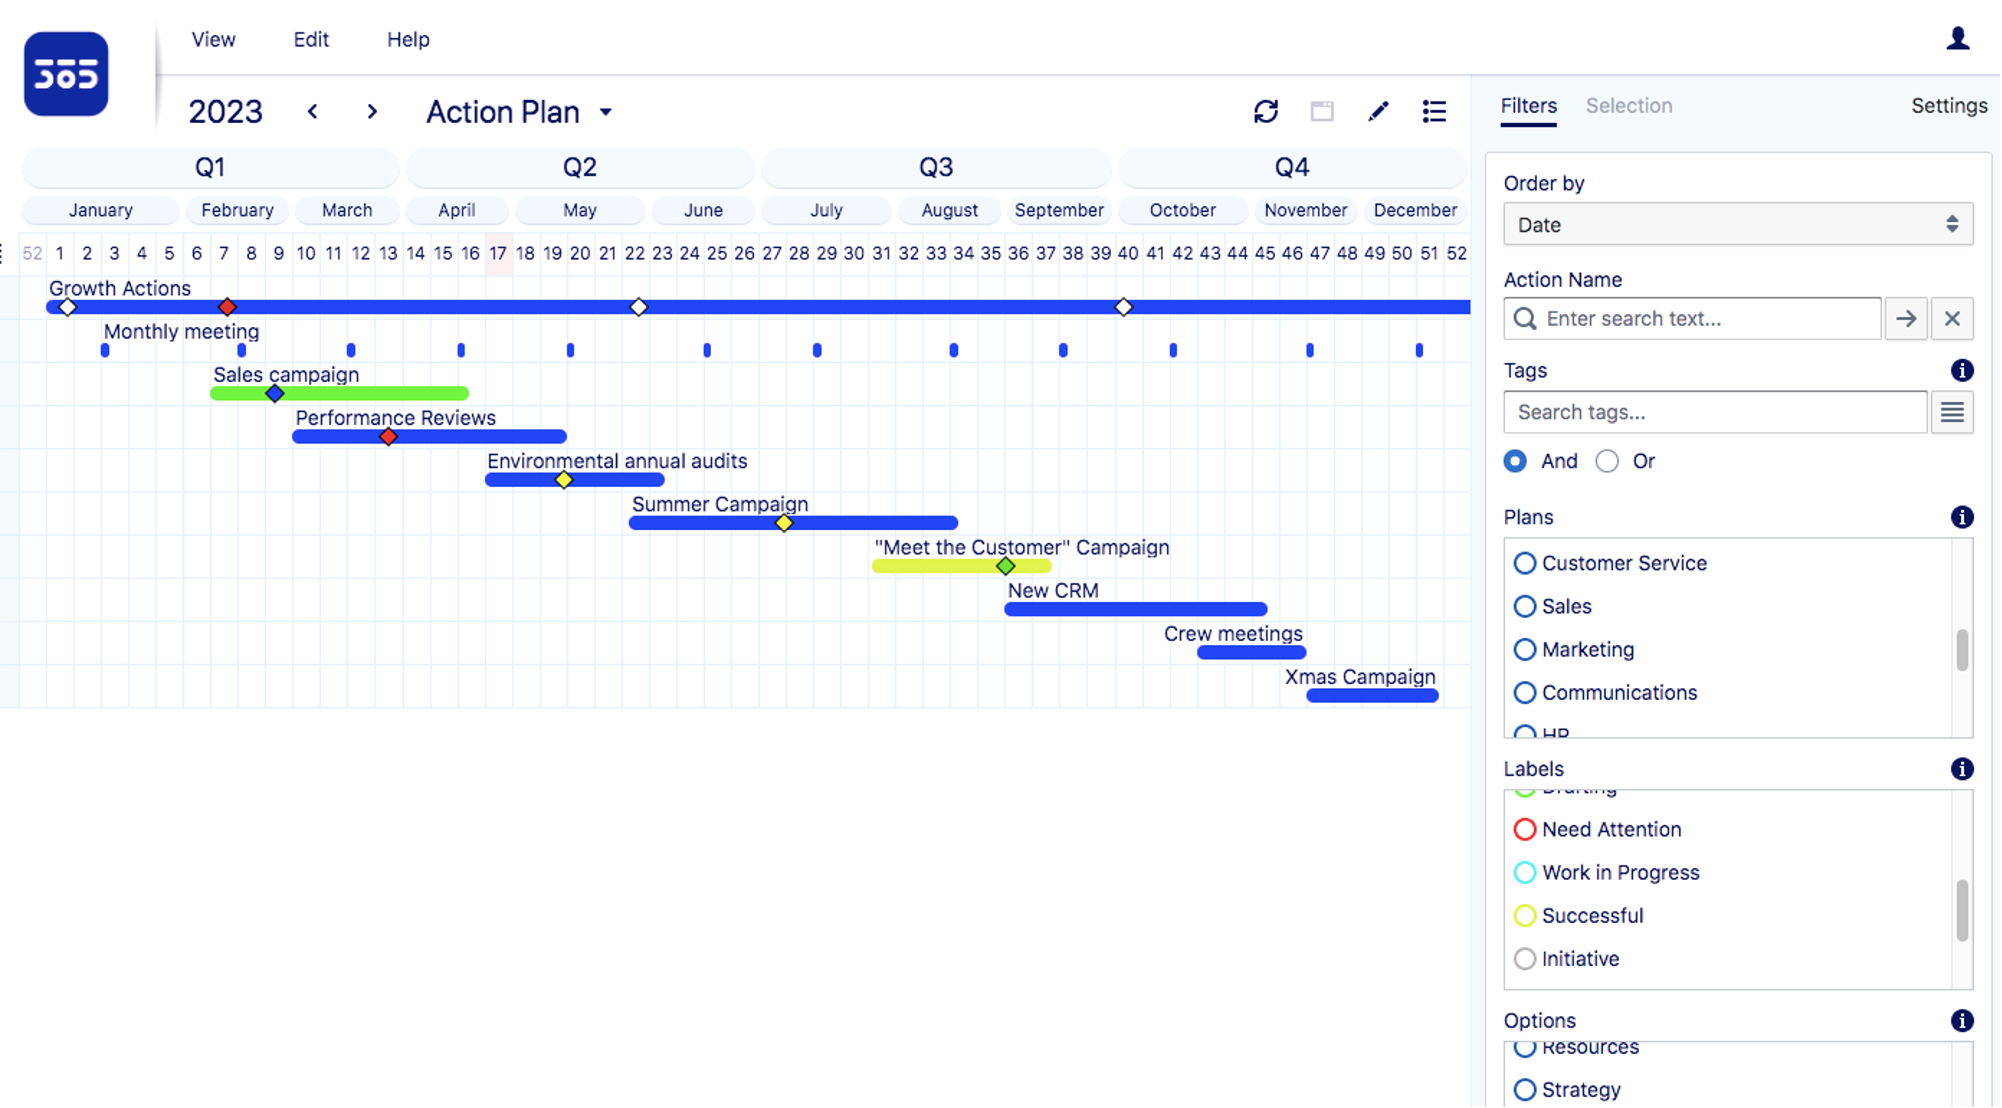Click the green Sales campaign bar
Image resolution: width=2002 pixels, height=1108 pixels.
coord(340,393)
